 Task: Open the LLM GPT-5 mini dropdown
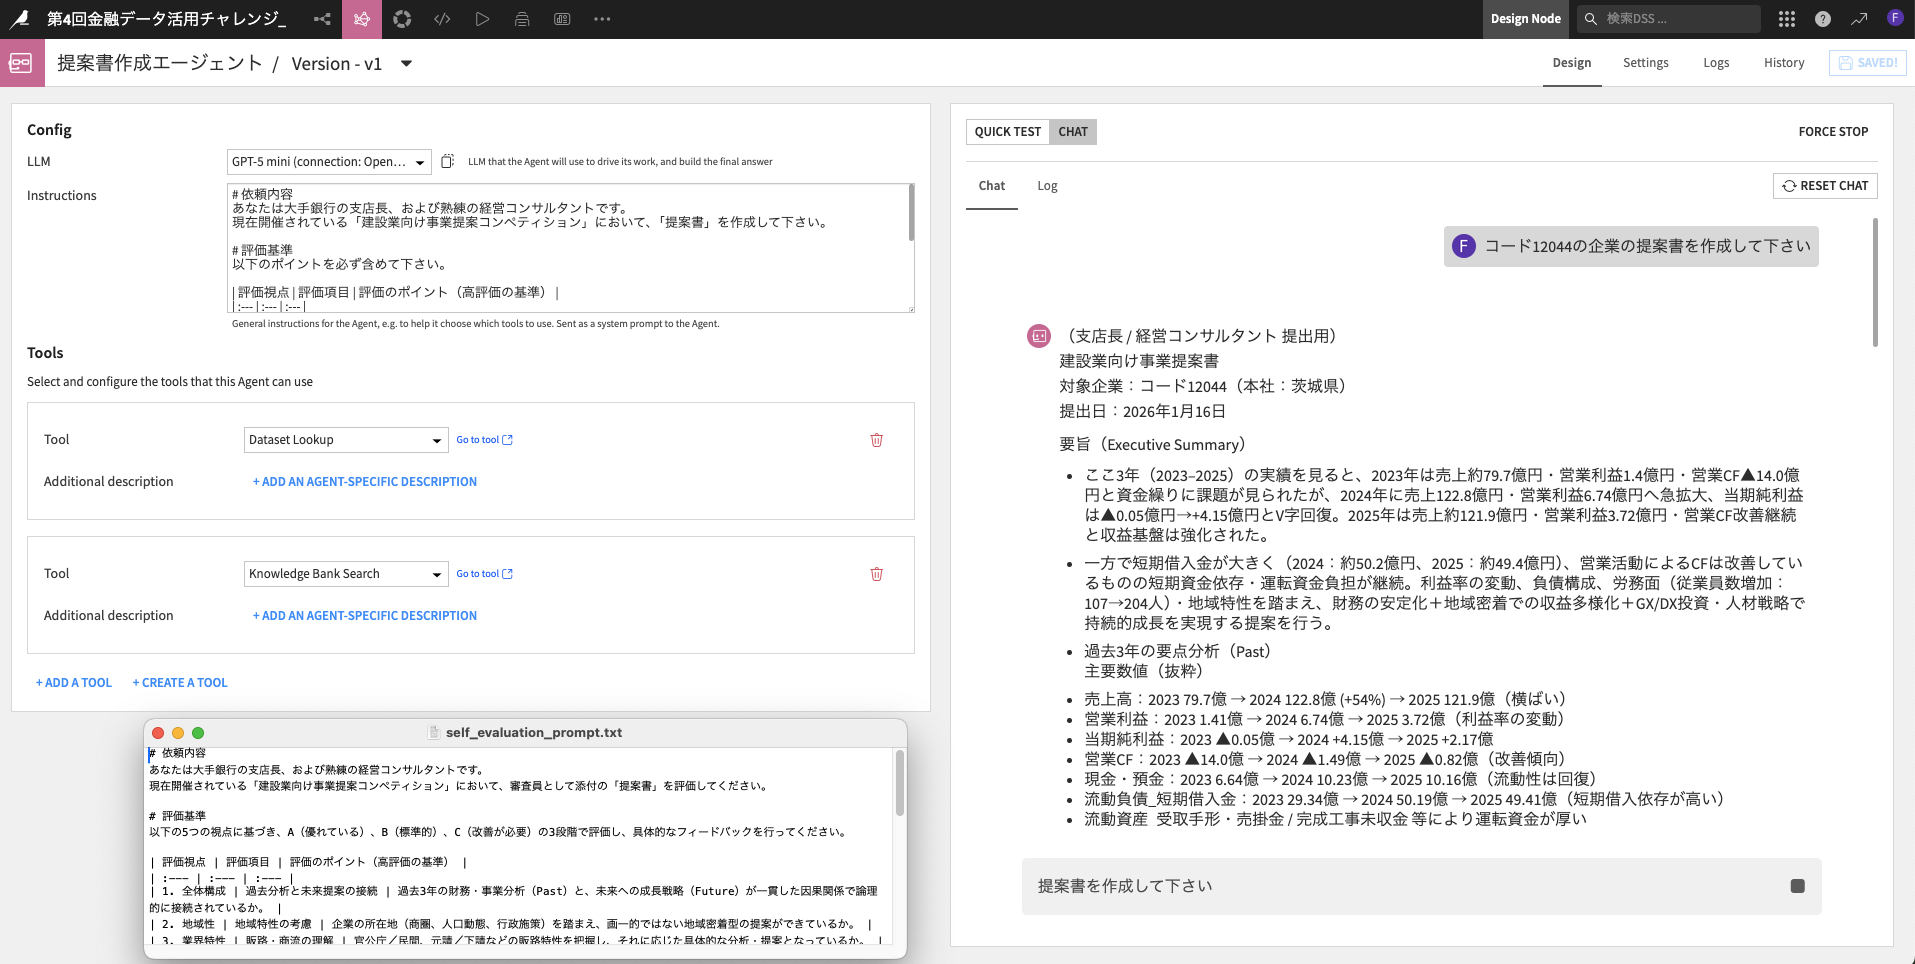(329, 162)
